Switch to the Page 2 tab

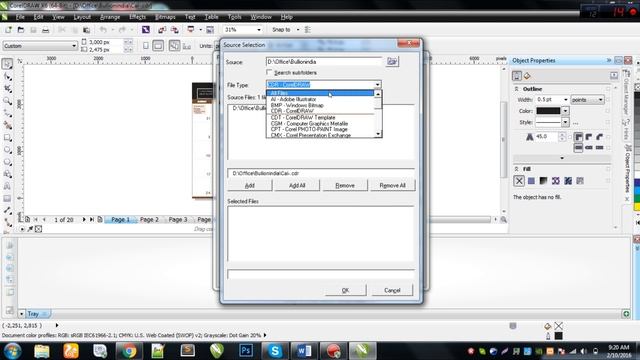[149, 220]
